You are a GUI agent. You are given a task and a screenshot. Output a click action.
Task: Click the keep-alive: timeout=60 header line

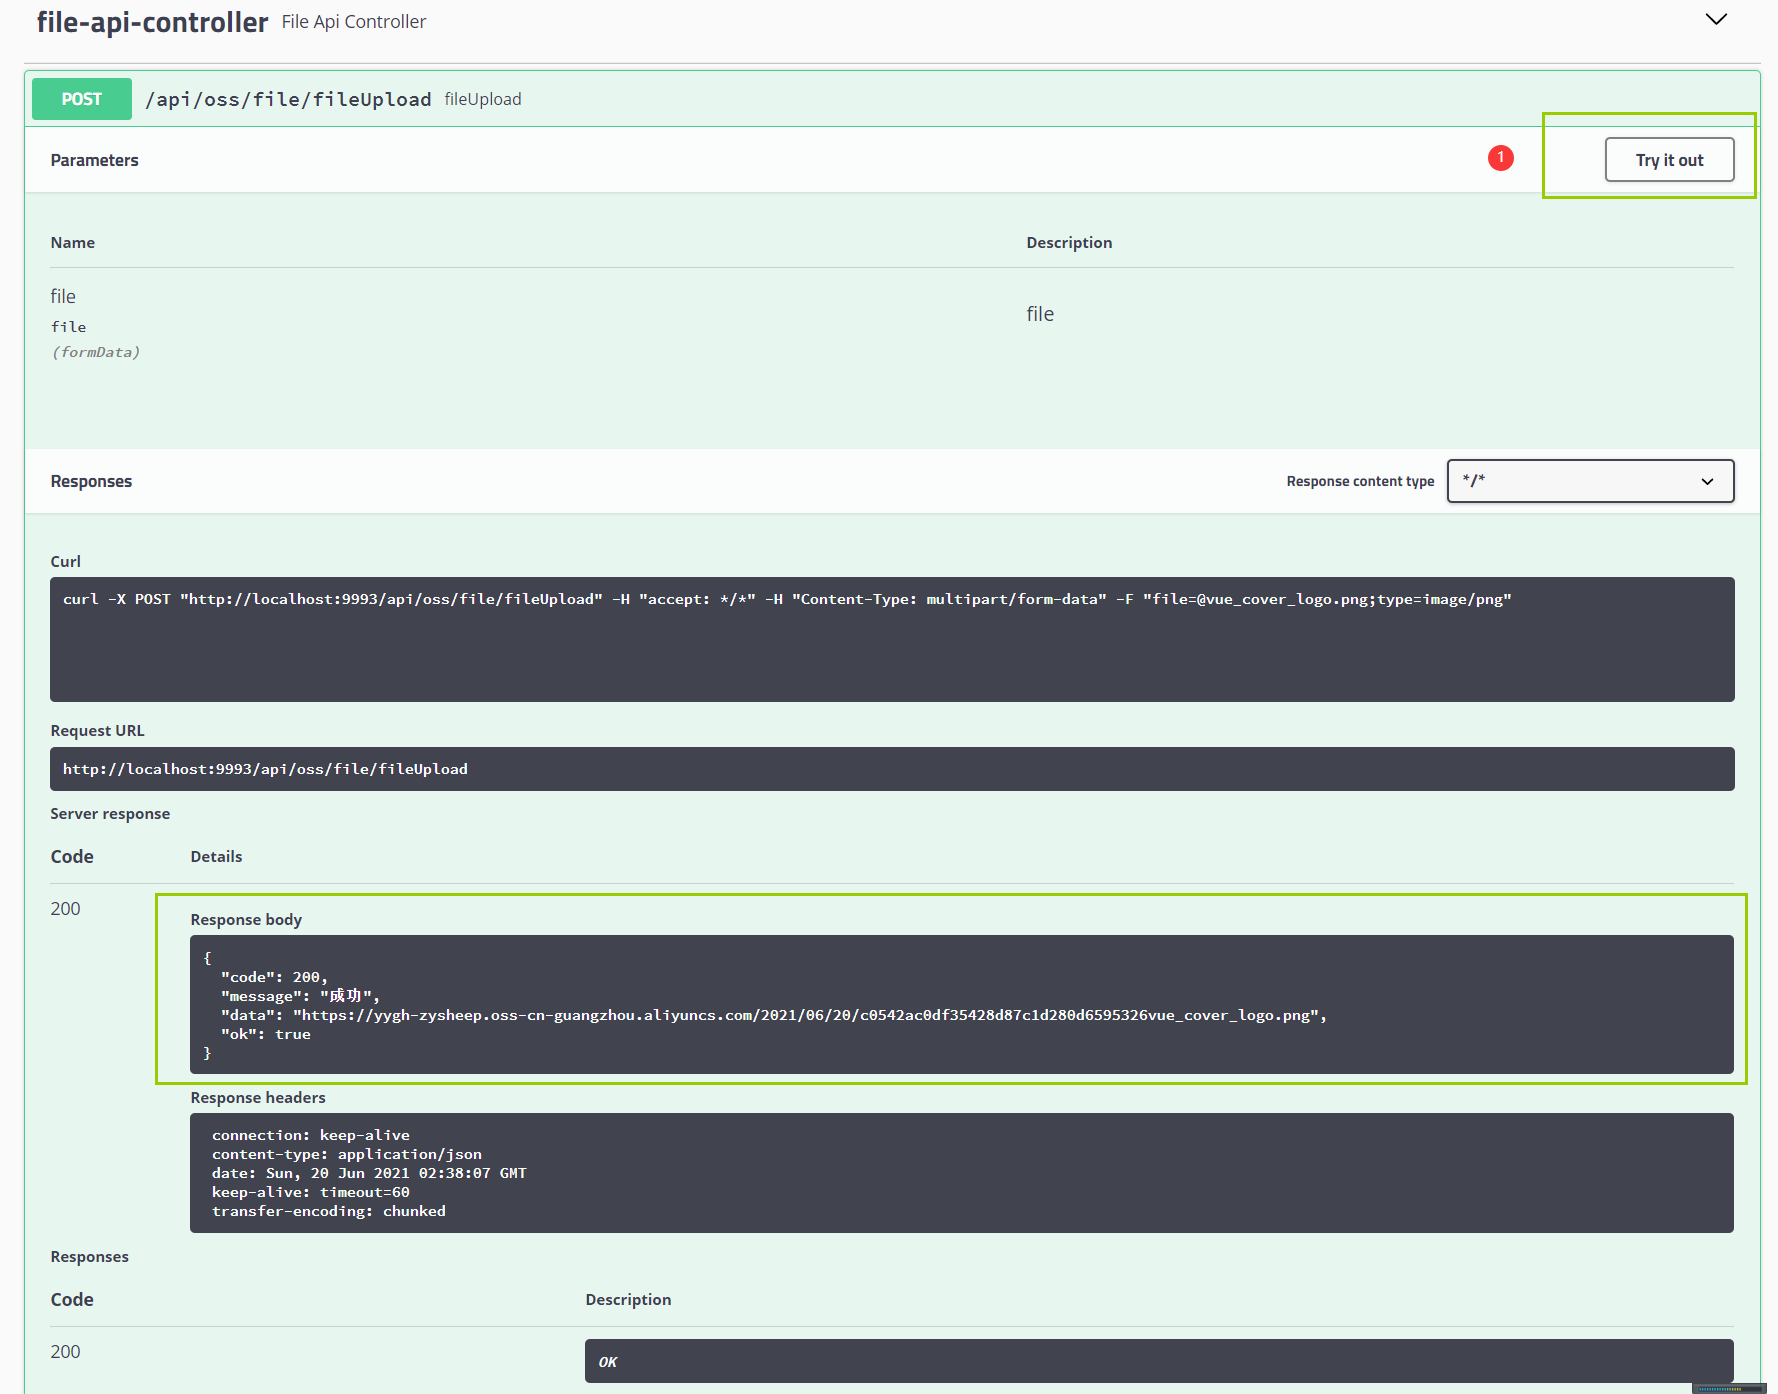311,1192
